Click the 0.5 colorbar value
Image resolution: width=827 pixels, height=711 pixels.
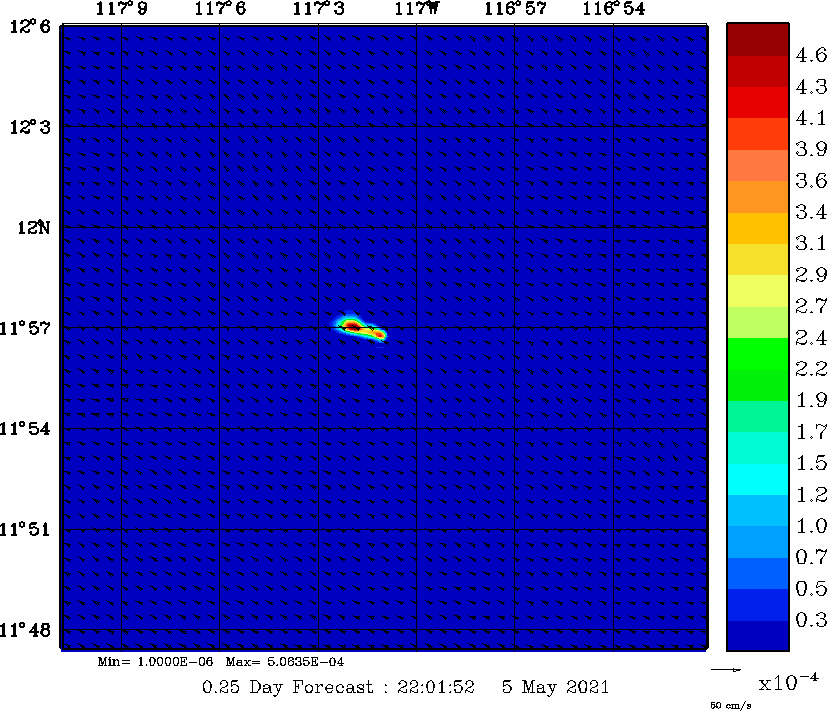811,588
